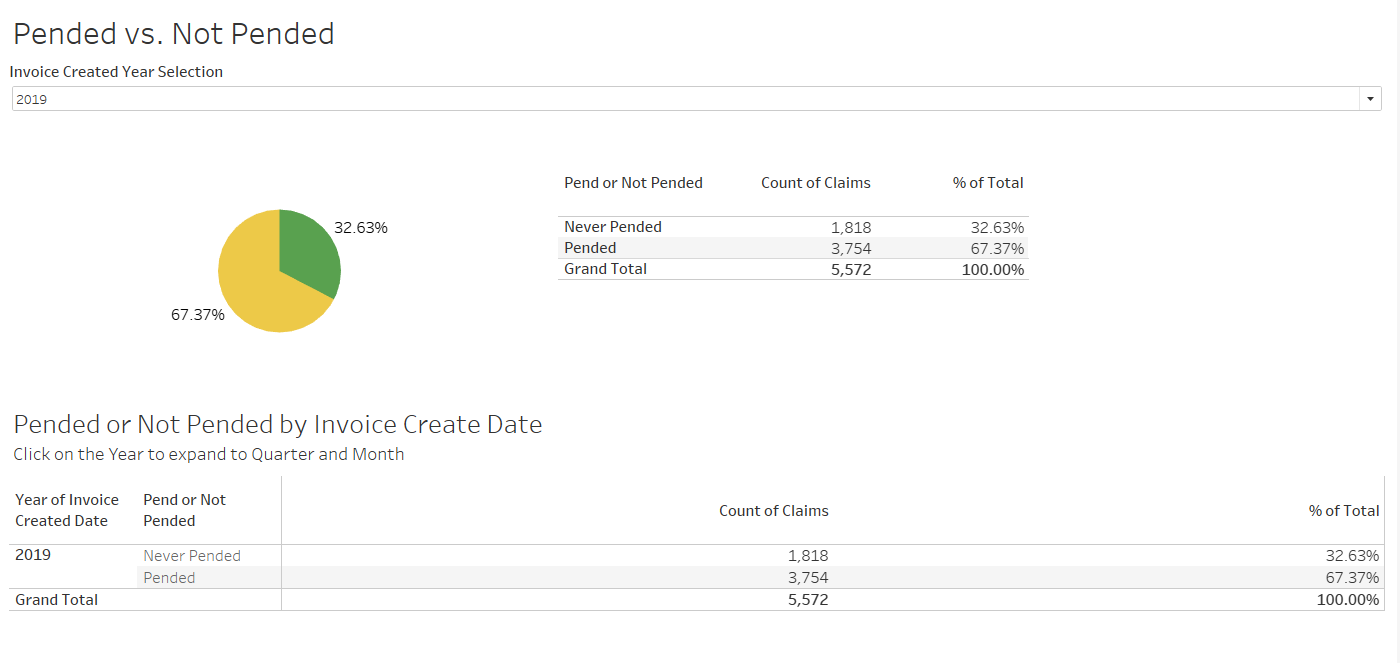Click the 3,754 value in lower table
The width and height of the screenshot is (1400, 663).
click(807, 578)
